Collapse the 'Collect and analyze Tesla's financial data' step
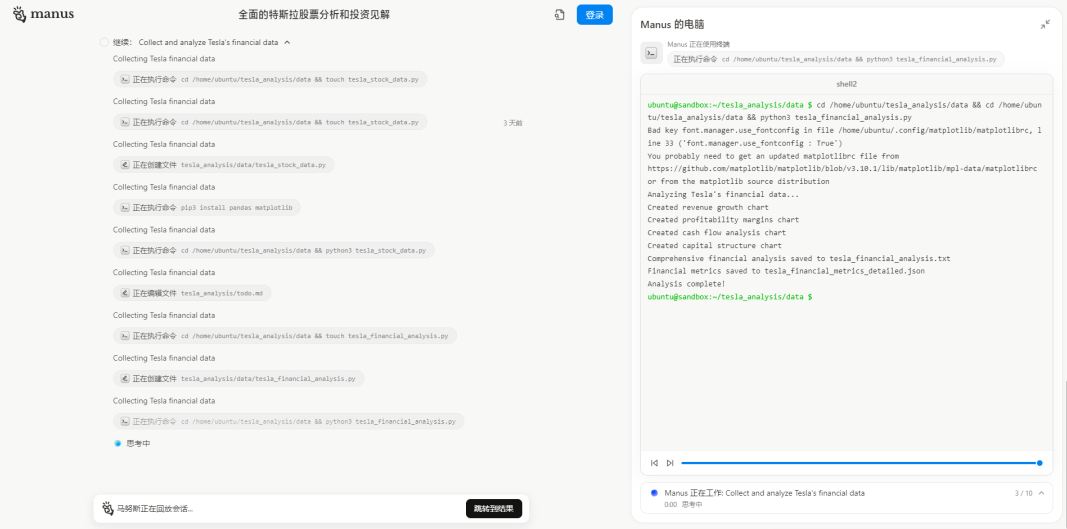Image resolution: width=1067 pixels, height=529 pixels. pos(287,42)
